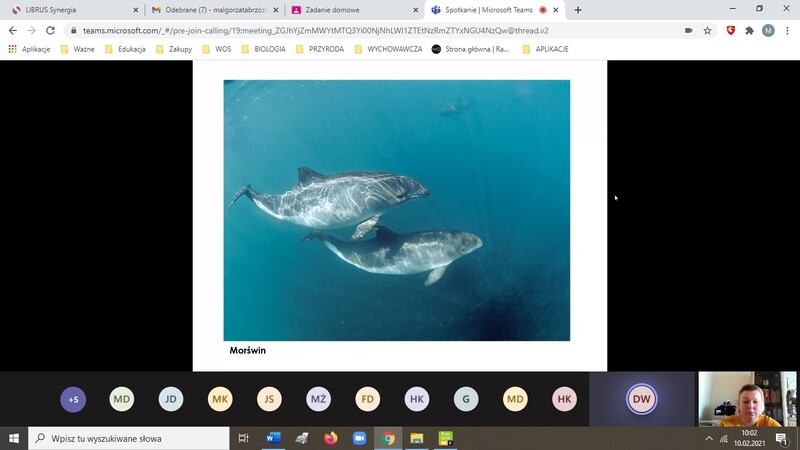This screenshot has height=450, width=800.
Task: Show the +5 hidden participants
Action: pos(73,400)
